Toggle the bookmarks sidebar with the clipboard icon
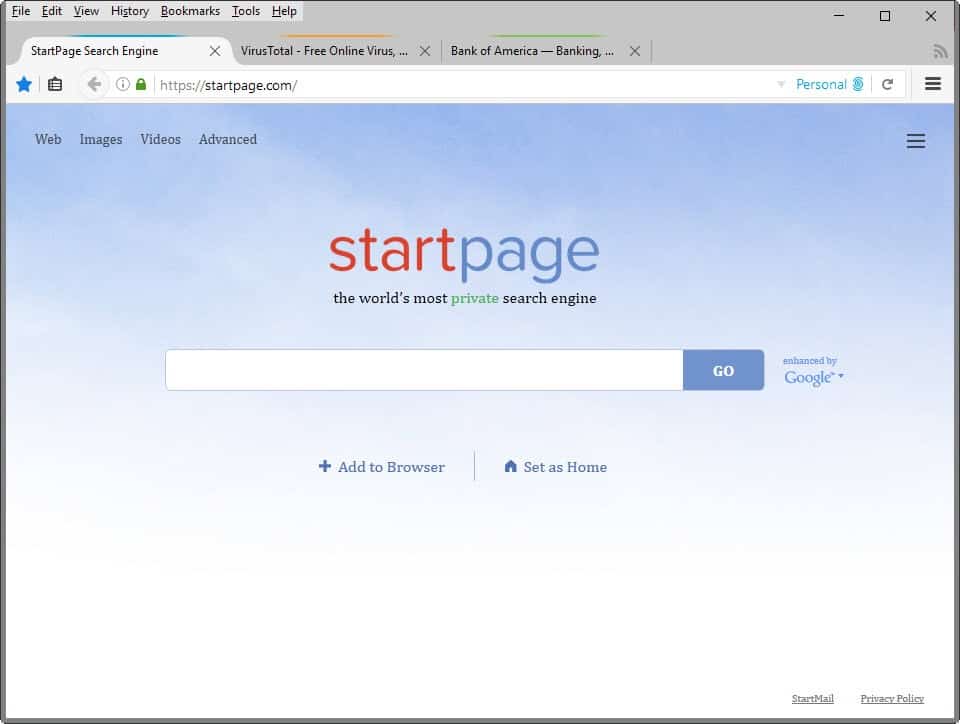This screenshot has height=724, width=960. [x=55, y=84]
